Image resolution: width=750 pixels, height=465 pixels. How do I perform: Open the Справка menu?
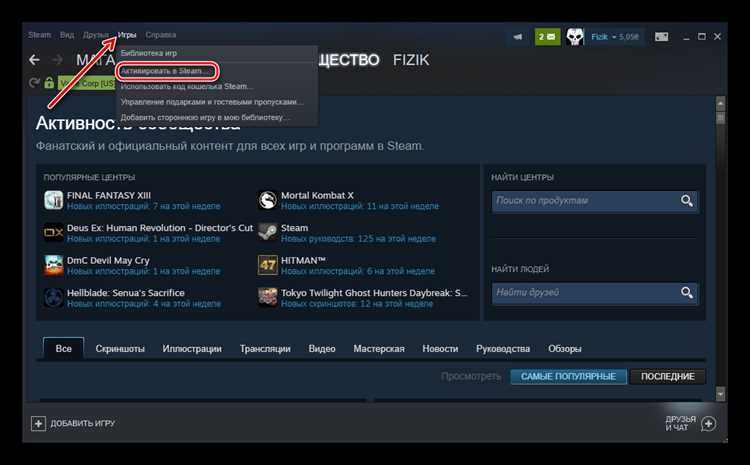click(161, 35)
